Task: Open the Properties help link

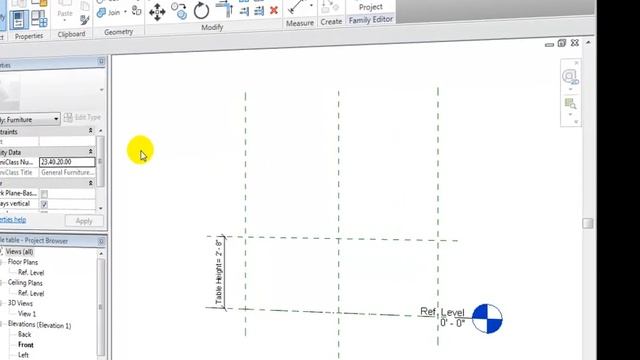Action: click(13, 220)
